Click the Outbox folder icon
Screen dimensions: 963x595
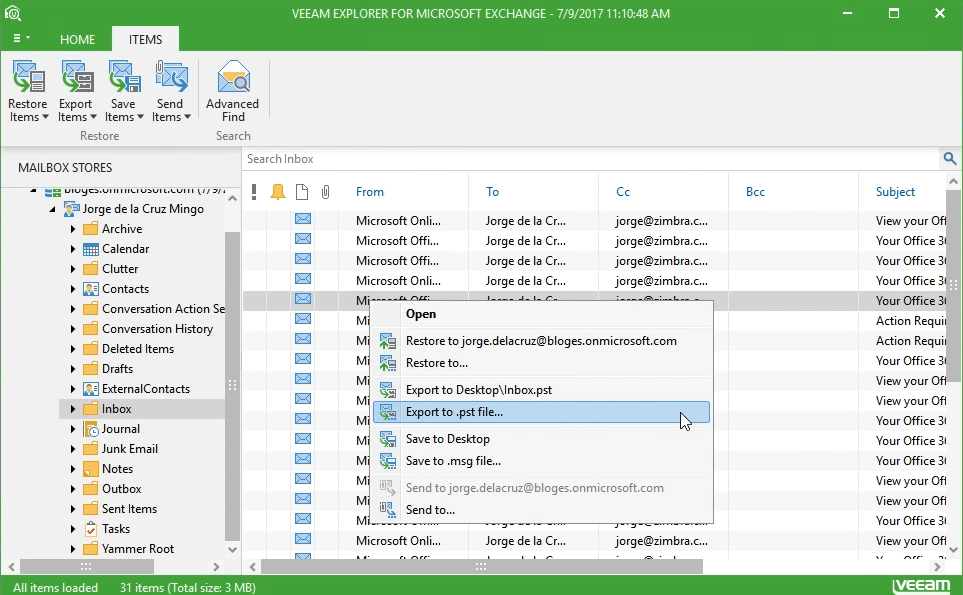[x=90, y=489]
